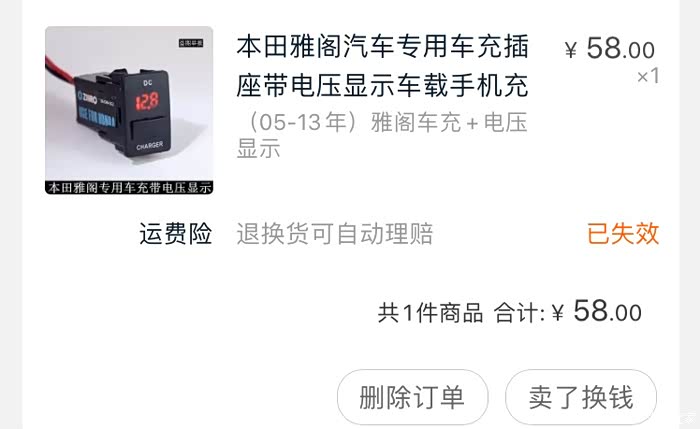The width and height of the screenshot is (700, 429).
Task: Click the 删除订单 button
Action: point(412,397)
